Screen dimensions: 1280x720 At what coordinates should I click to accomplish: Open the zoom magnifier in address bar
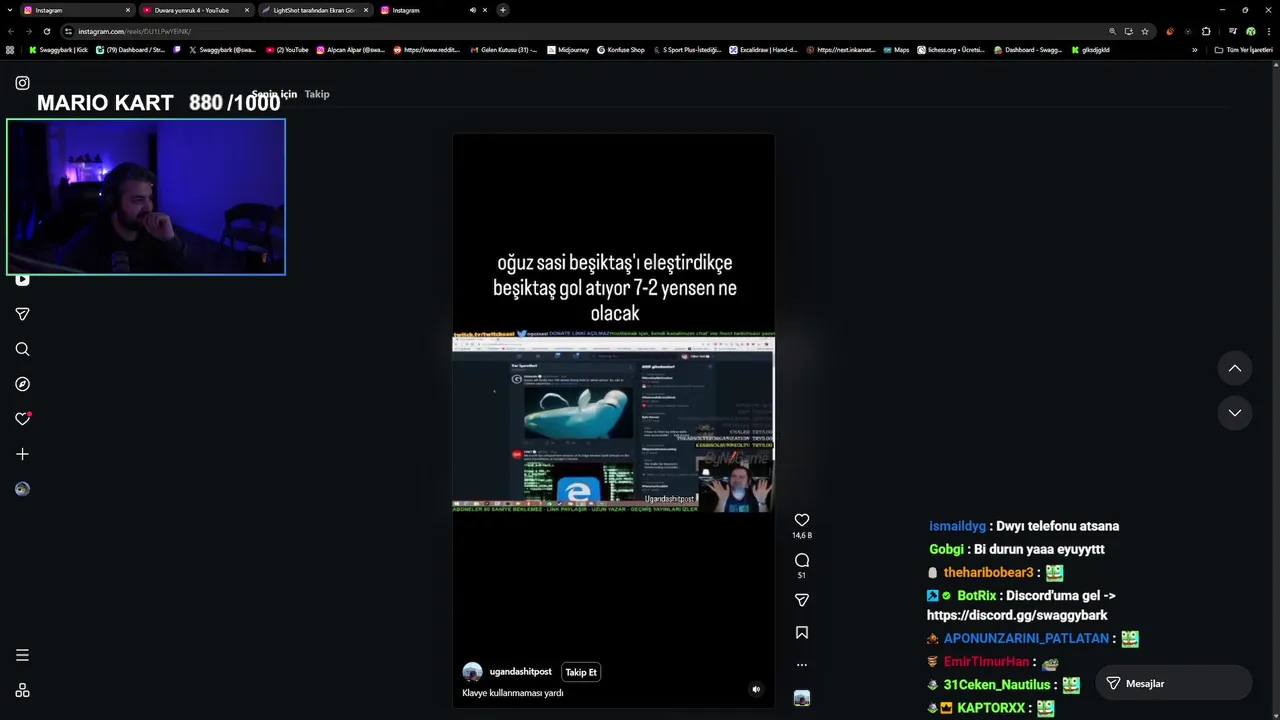coord(1112,31)
